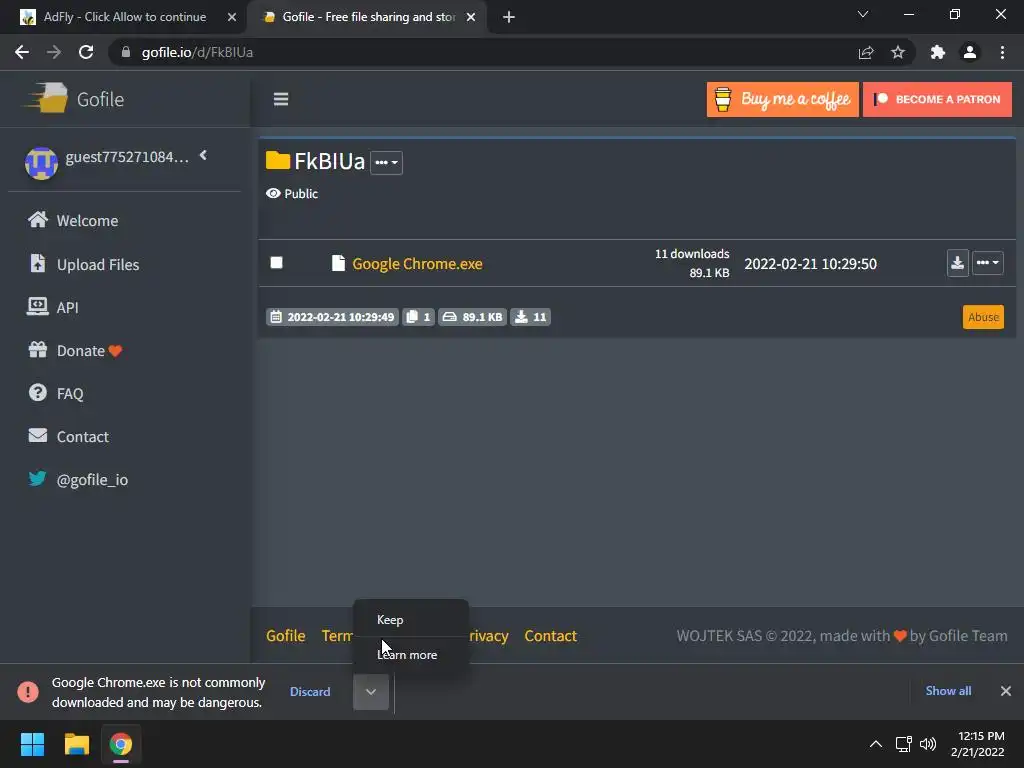
Task: Toggle the hamburger sidebar menu
Action: click(x=281, y=99)
